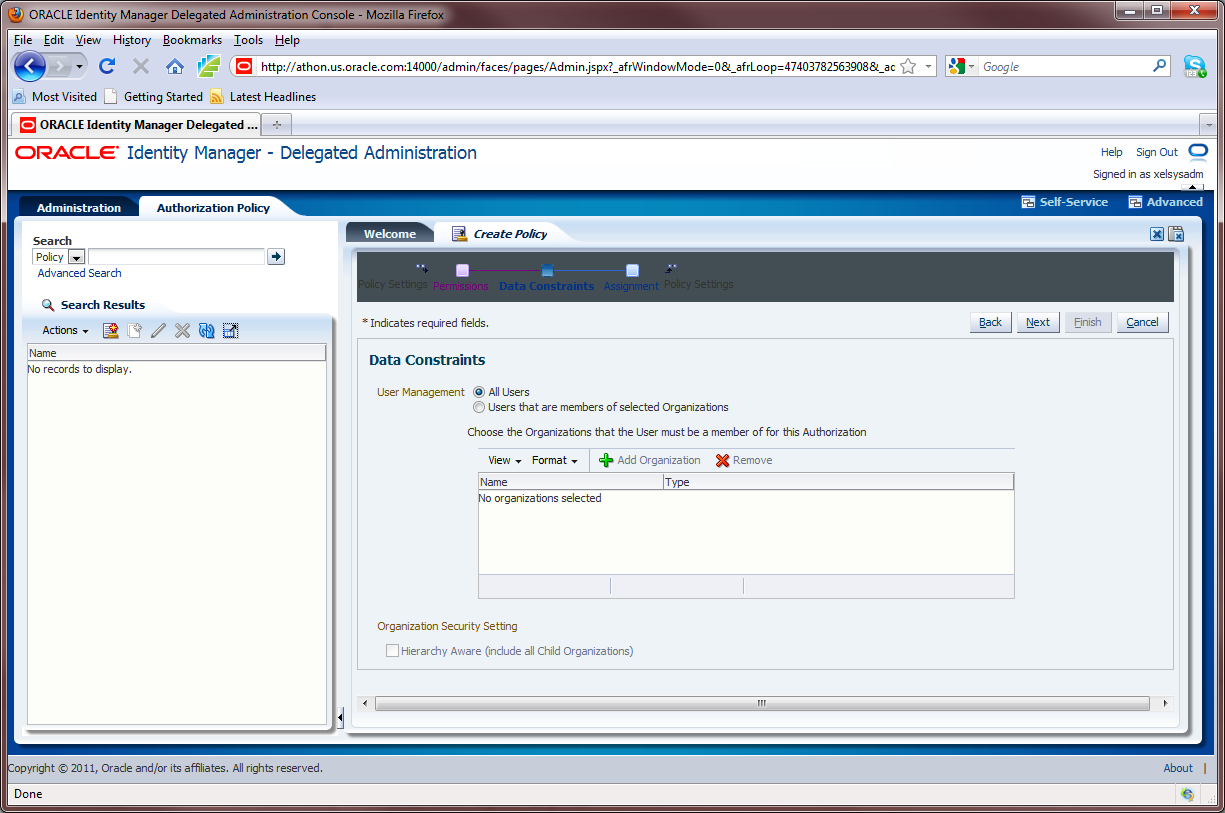
Task: Cancel the Create Policy wizard
Action: [x=1142, y=322]
